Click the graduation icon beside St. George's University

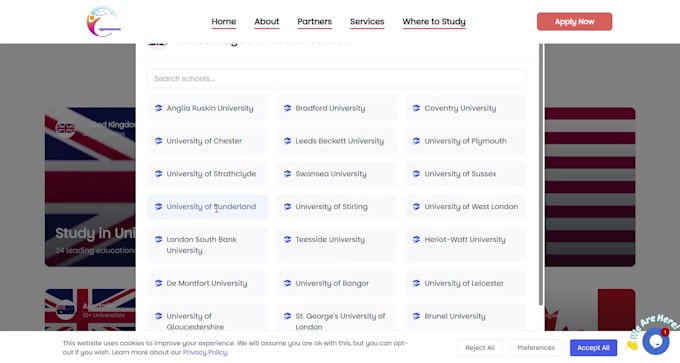click(287, 316)
